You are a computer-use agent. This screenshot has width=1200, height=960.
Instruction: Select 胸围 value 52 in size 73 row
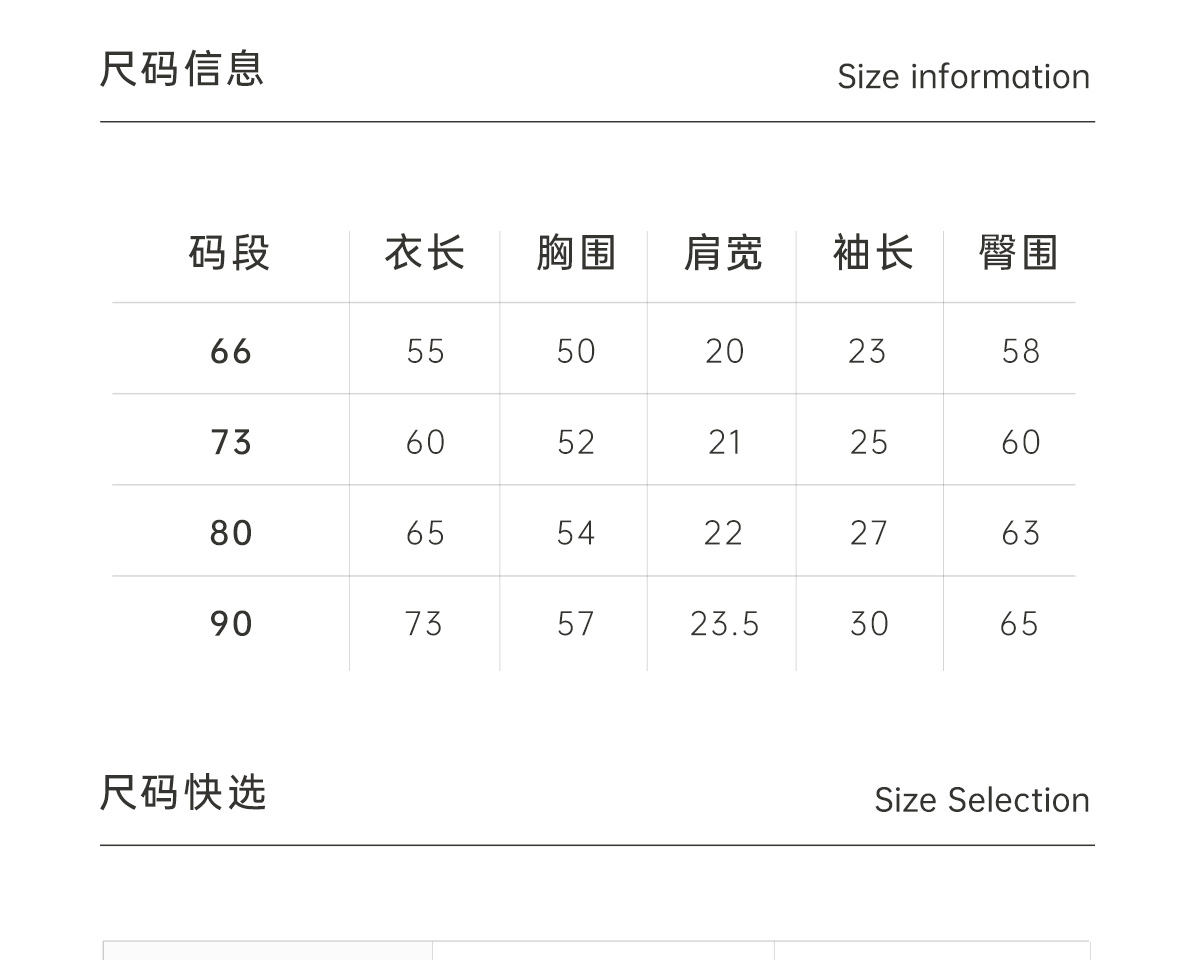[576, 442]
